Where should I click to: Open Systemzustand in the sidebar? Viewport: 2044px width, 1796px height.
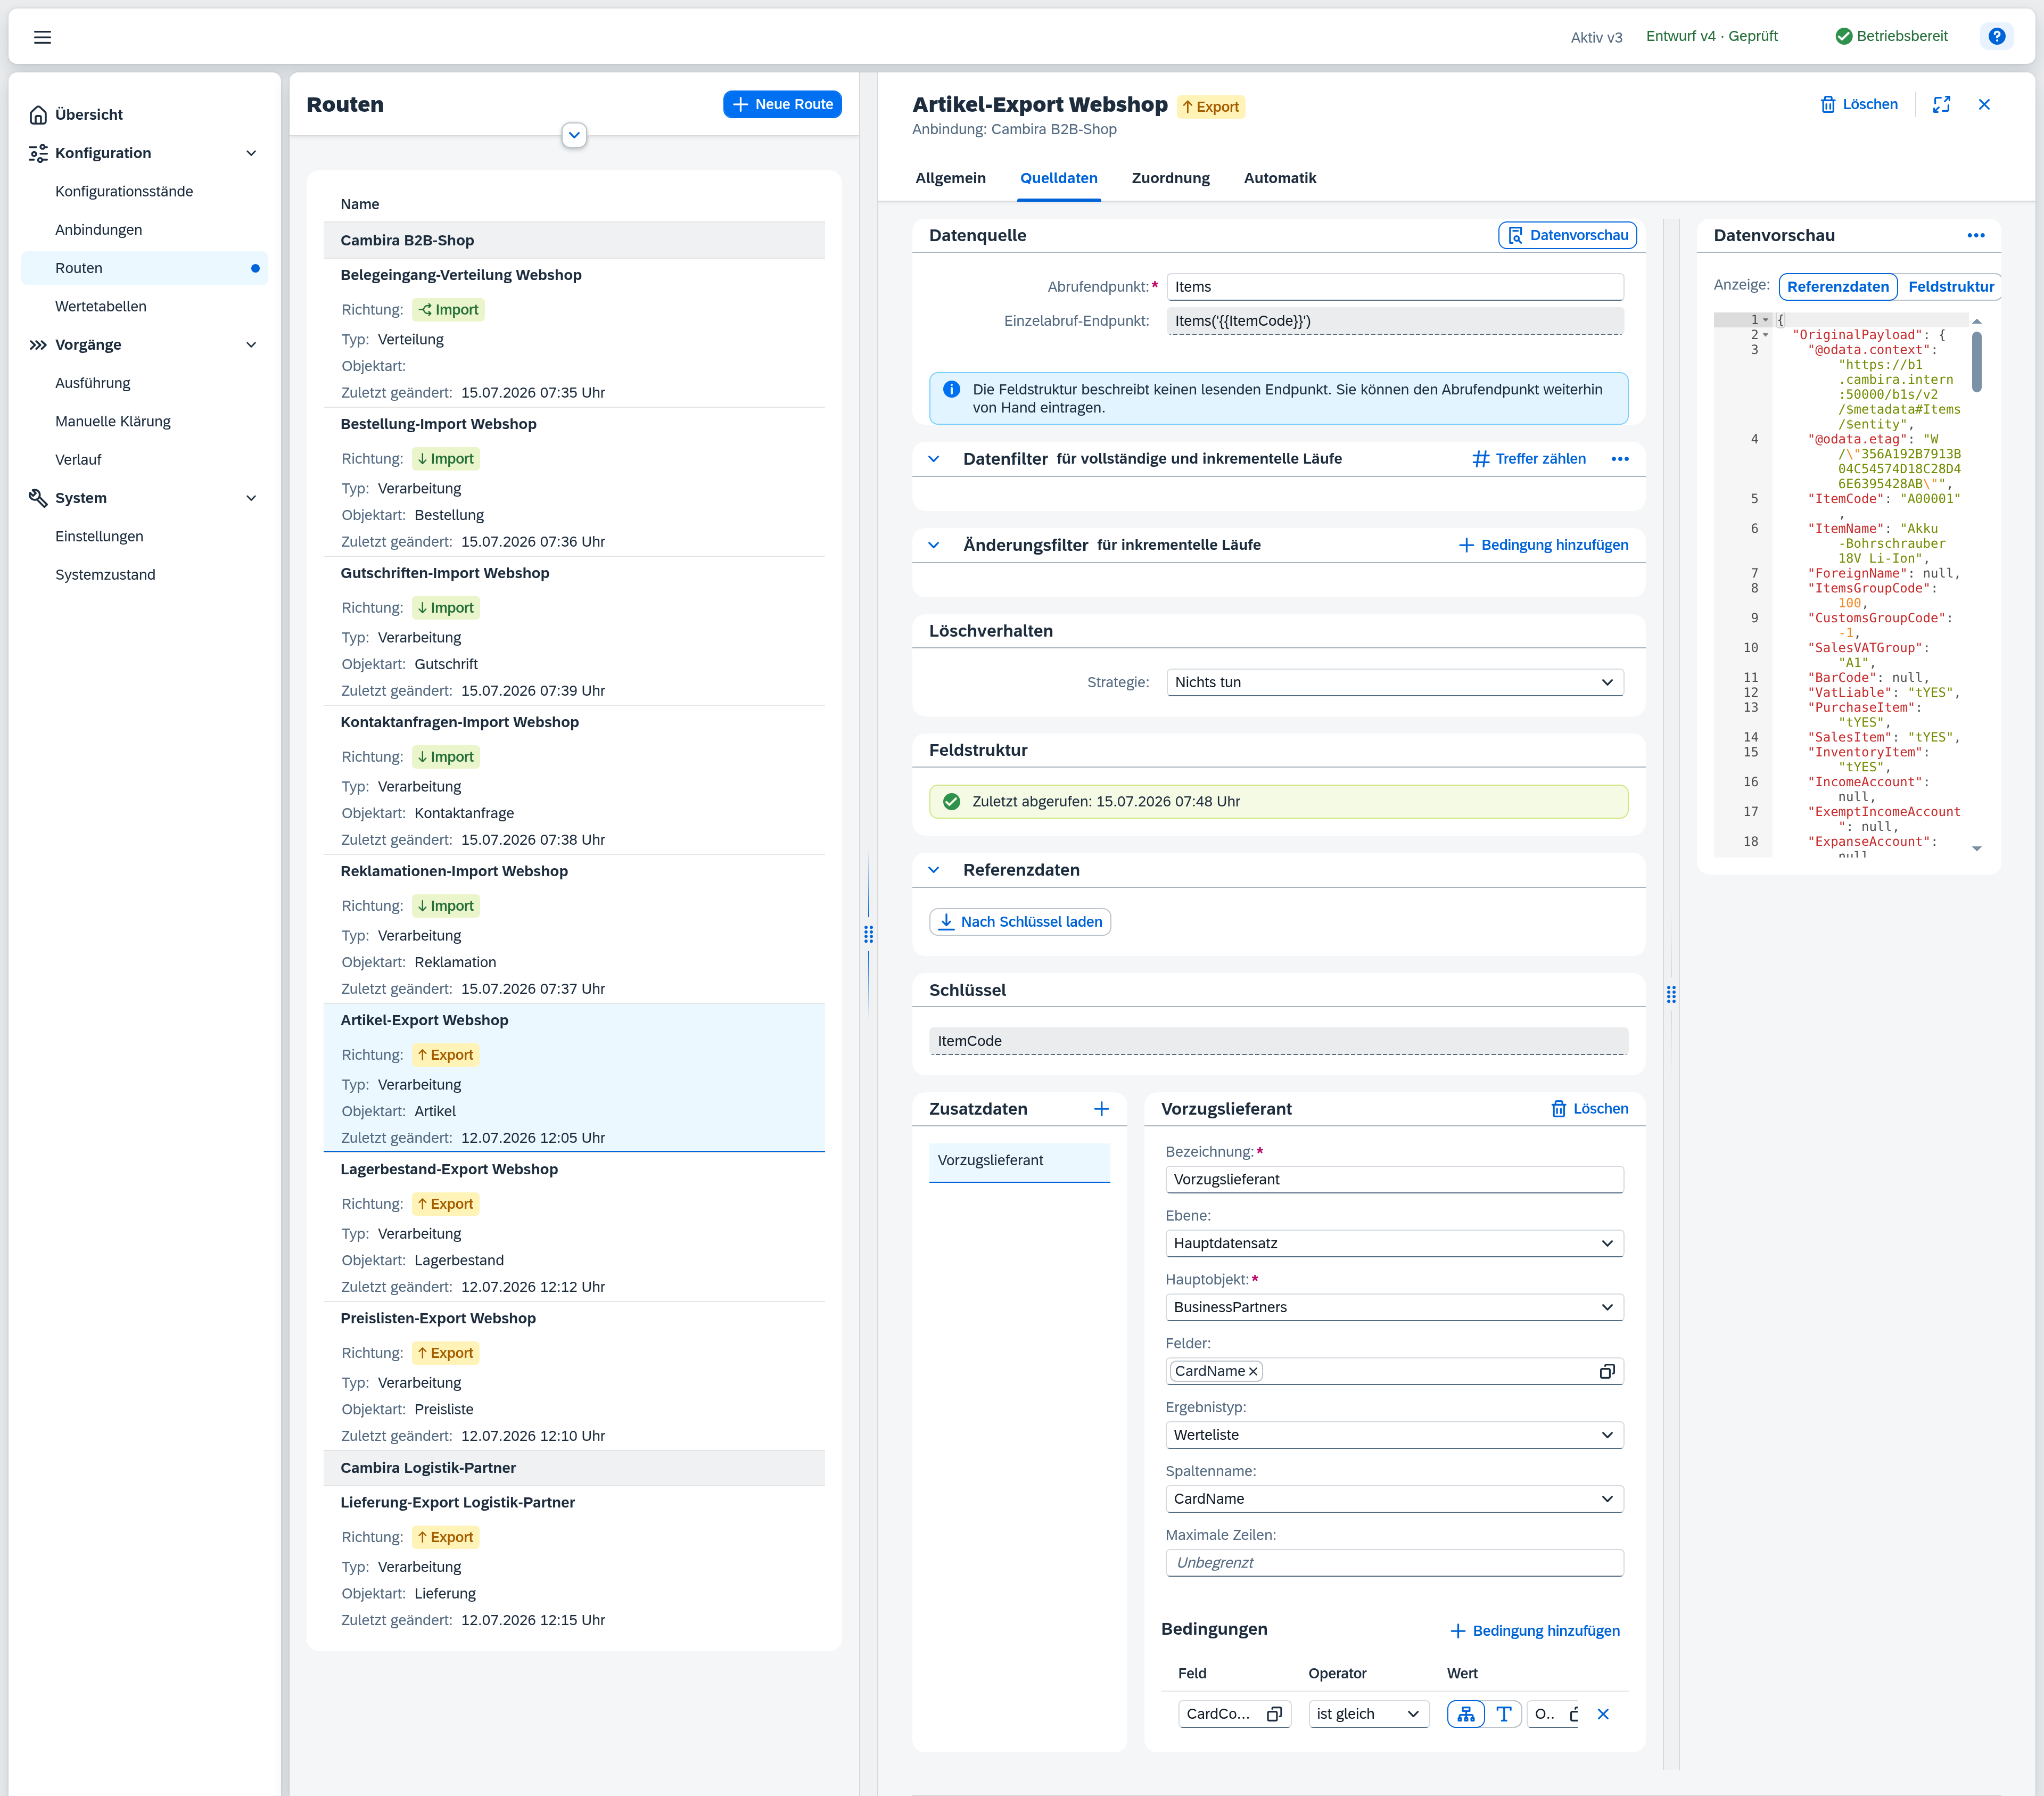point(145,575)
